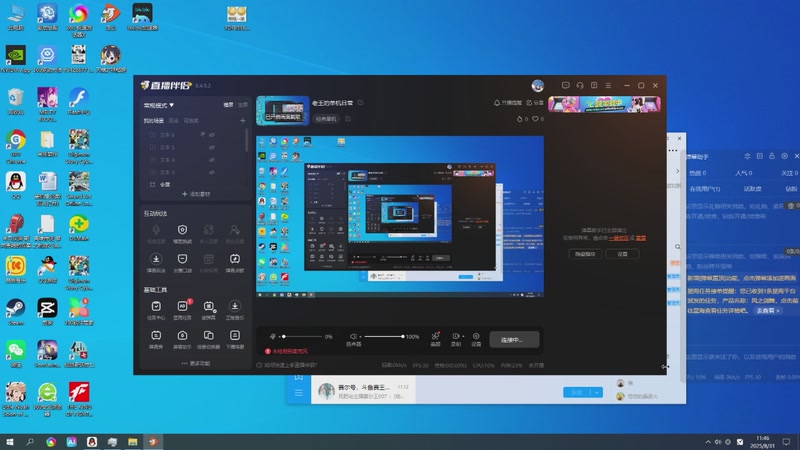
Task: Click the scene source list scrollbar
Action: [247, 140]
